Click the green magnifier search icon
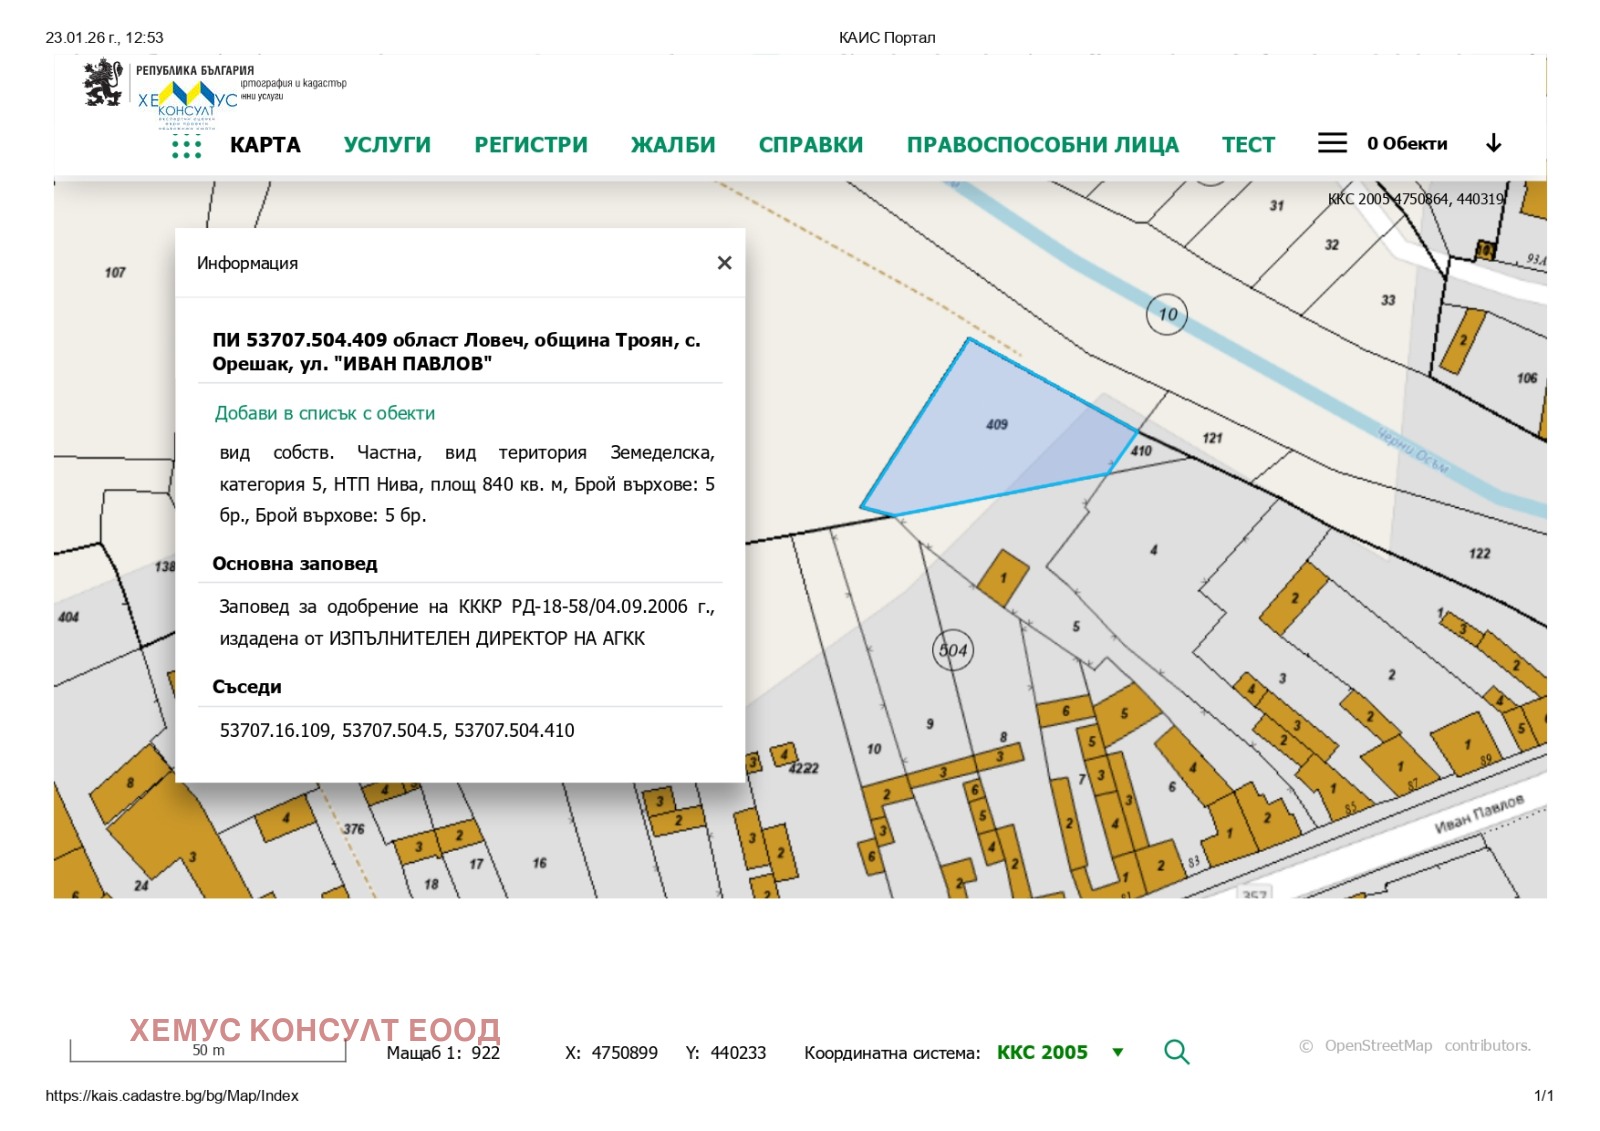Image resolution: width=1600 pixels, height=1131 pixels. 1176,1052
